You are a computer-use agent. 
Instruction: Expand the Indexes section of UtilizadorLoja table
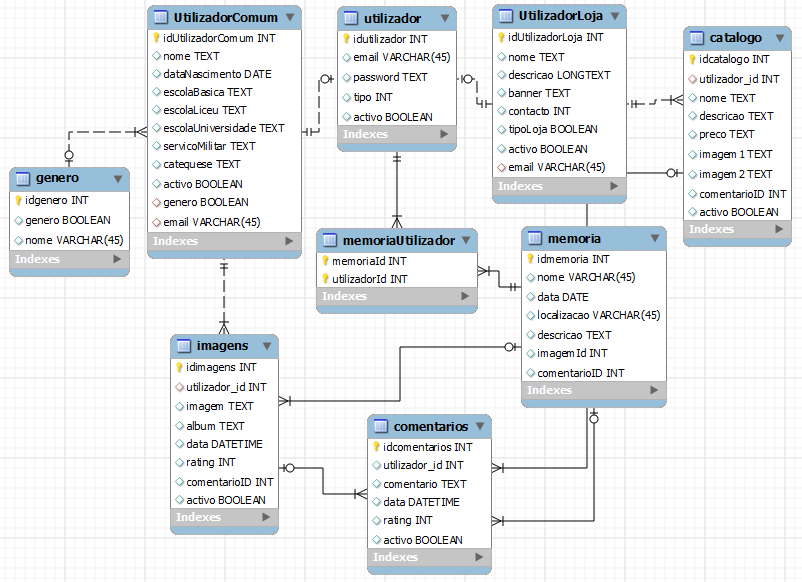[x=615, y=186]
